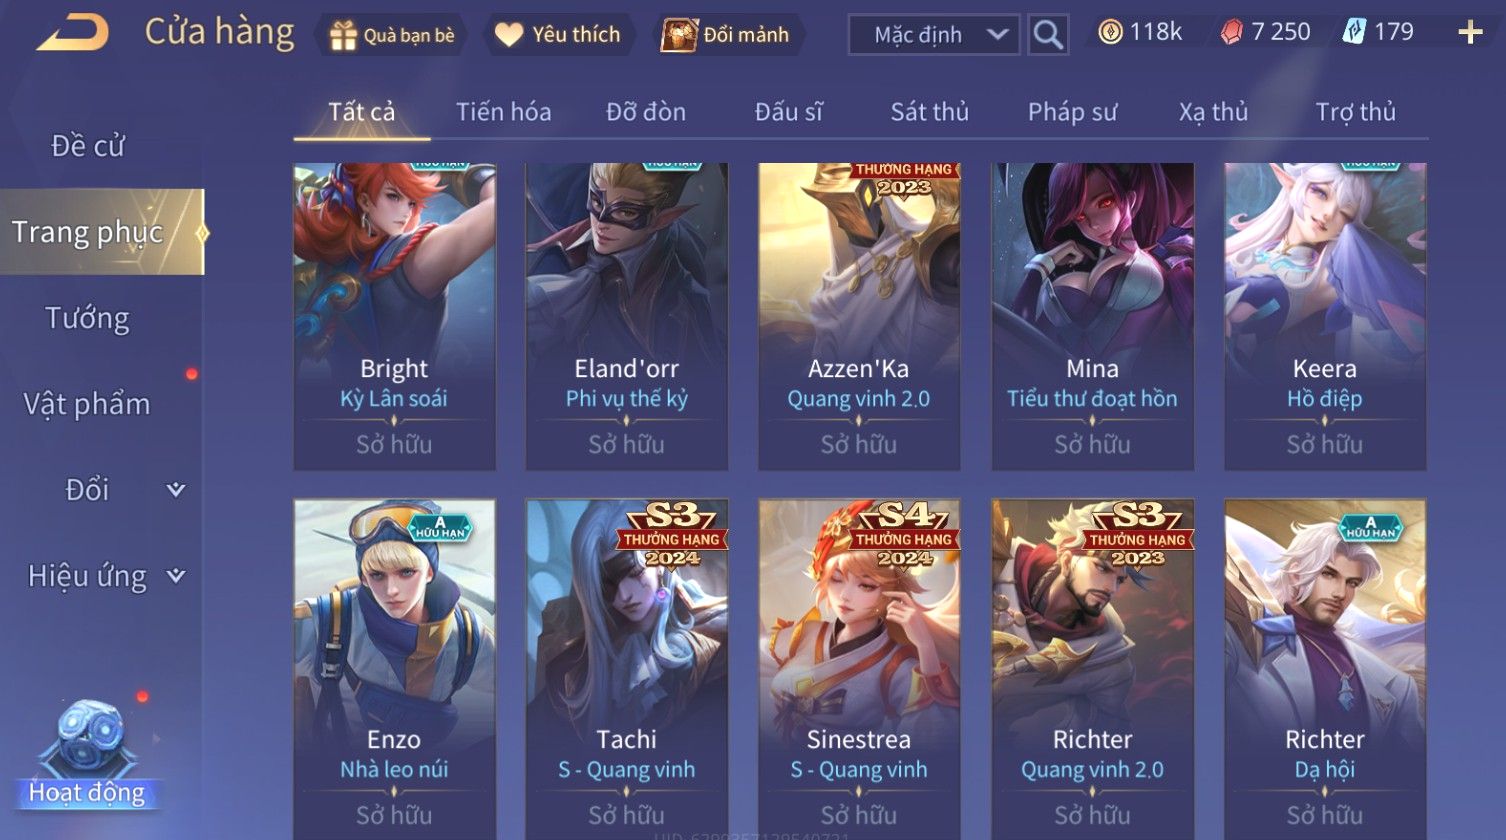Tap the blue voucher currency icon

point(1353,32)
